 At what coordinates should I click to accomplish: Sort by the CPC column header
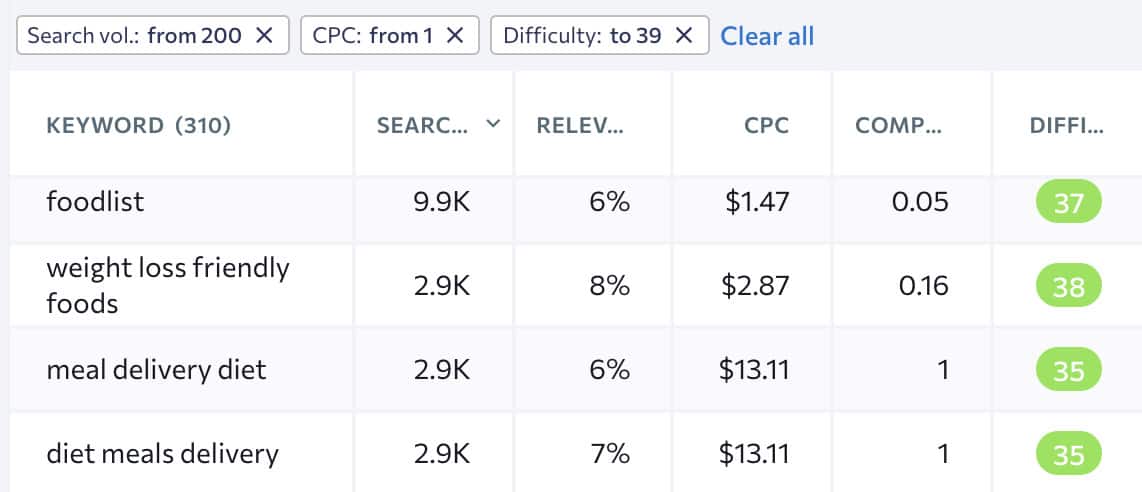coord(766,125)
